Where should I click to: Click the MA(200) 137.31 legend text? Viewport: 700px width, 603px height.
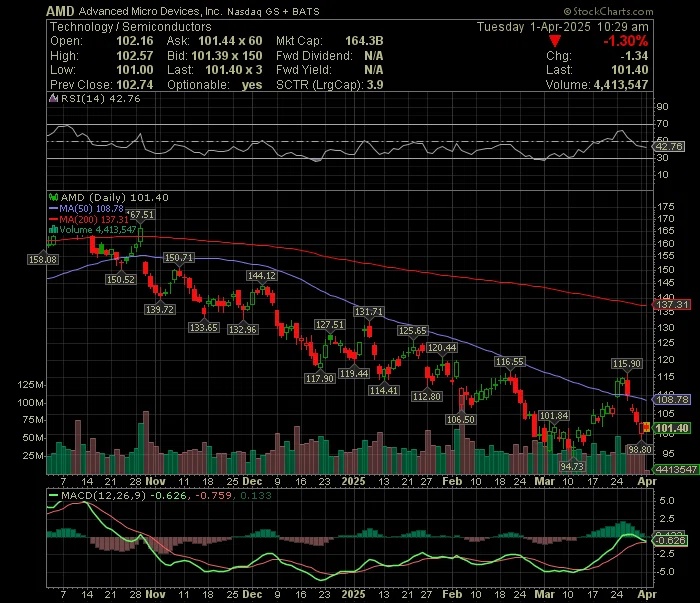point(94,219)
